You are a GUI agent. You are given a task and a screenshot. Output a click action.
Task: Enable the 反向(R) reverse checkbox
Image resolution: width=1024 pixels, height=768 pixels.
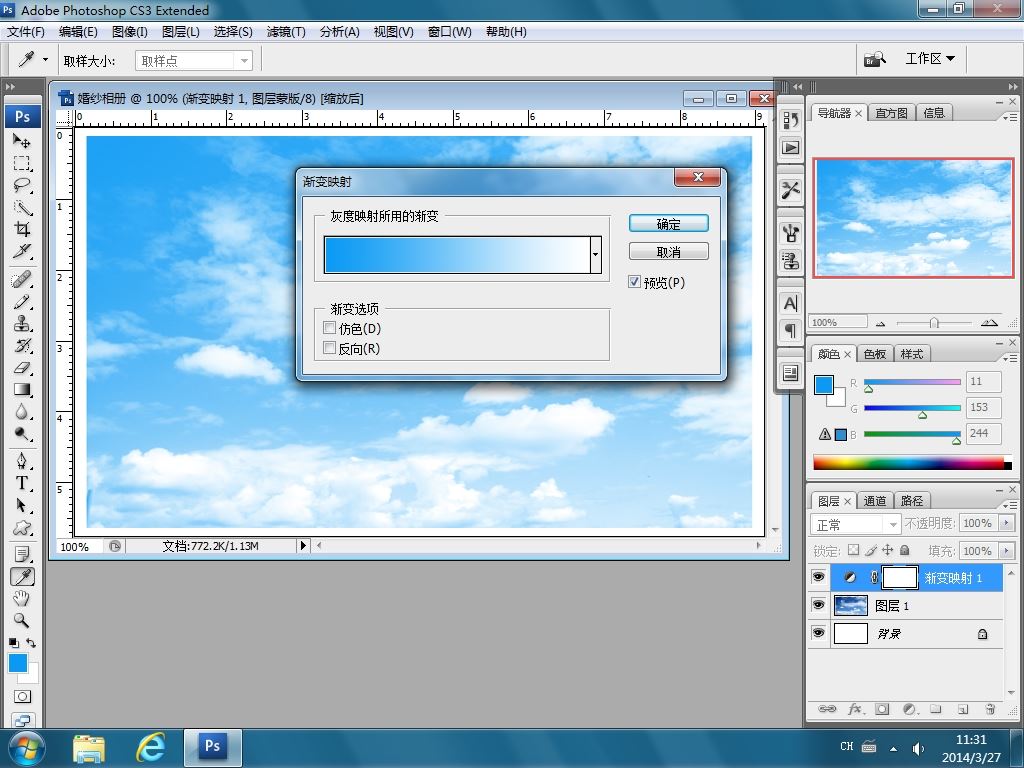point(330,348)
